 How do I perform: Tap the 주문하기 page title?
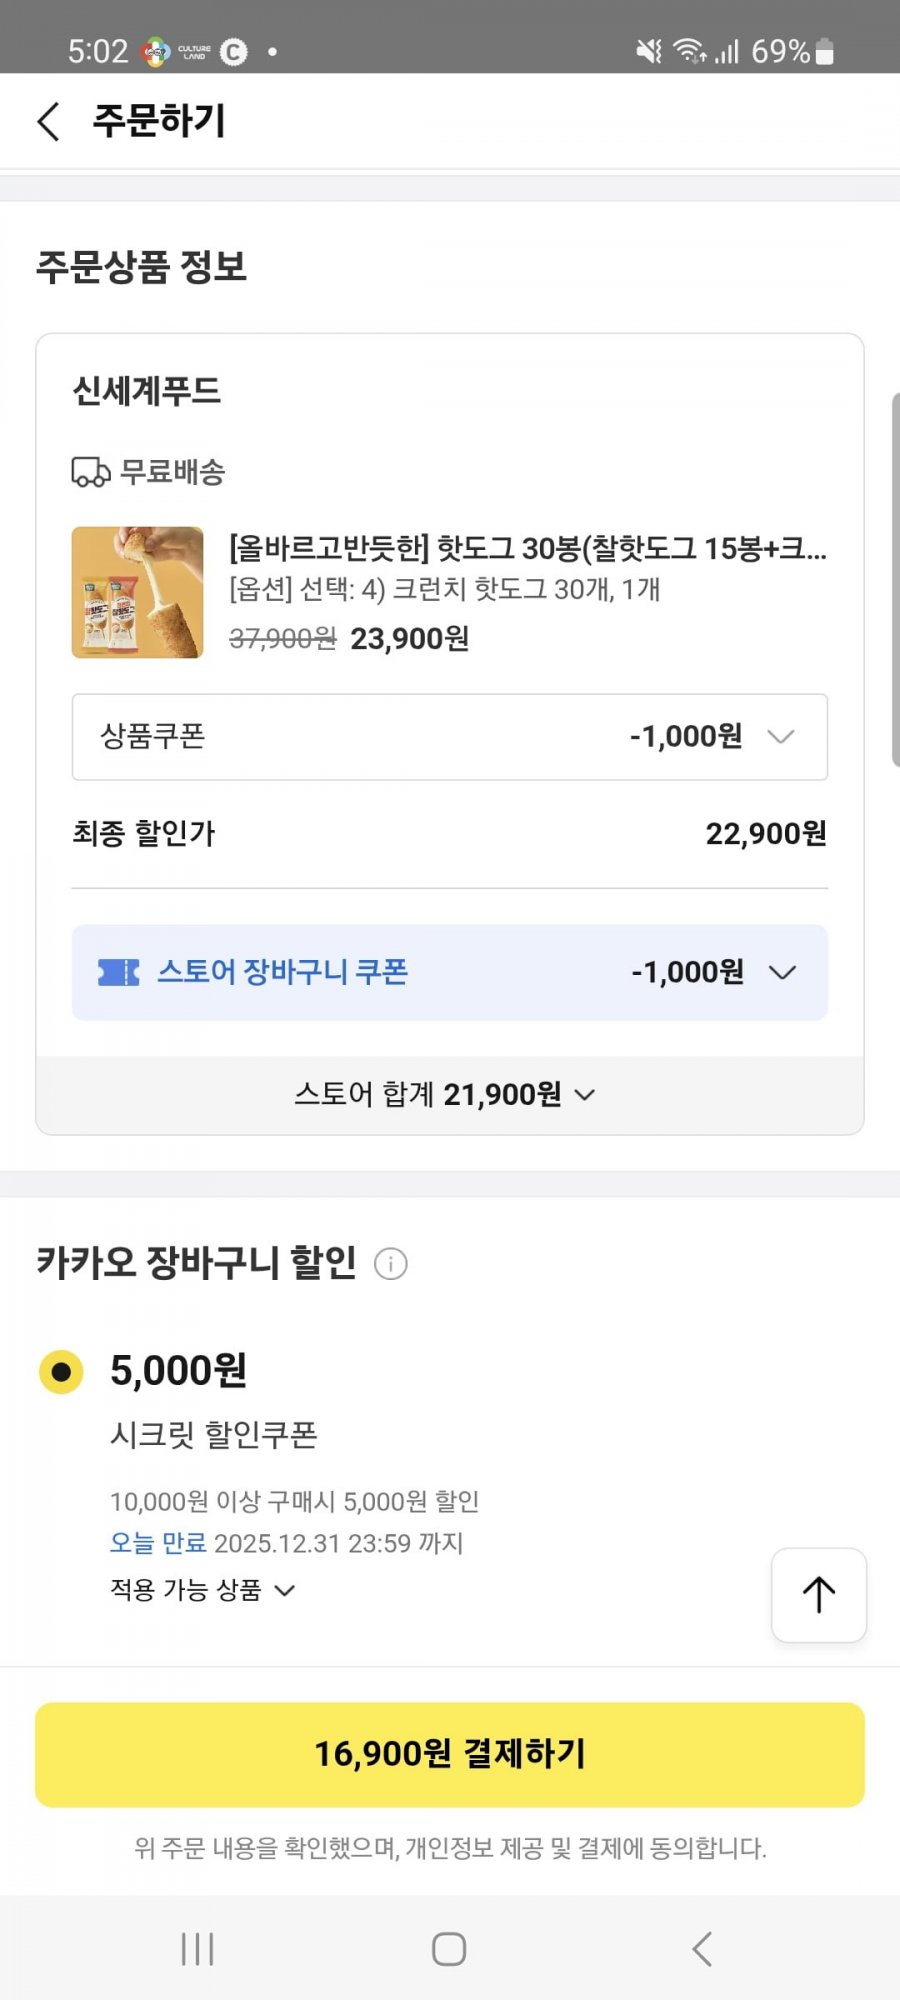pos(159,121)
